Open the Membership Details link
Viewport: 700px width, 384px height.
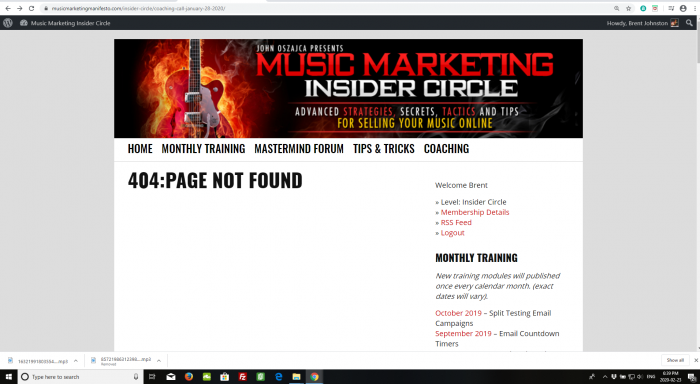tap(475, 213)
